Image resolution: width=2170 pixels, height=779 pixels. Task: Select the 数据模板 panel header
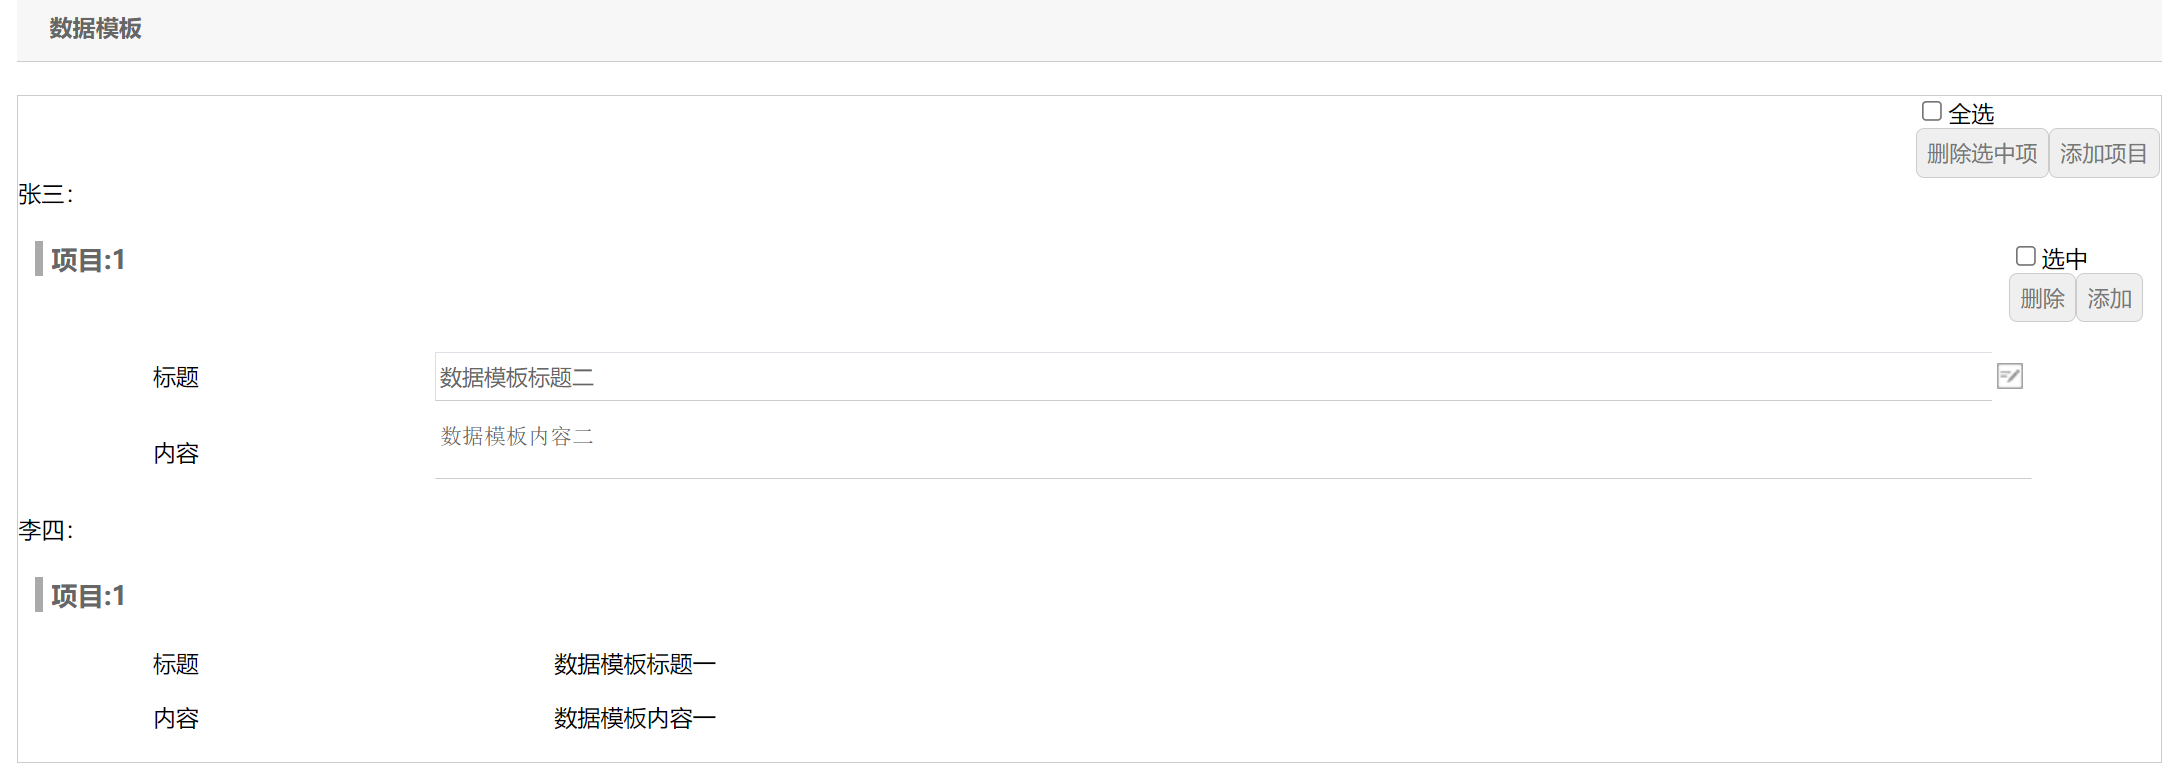[x=96, y=29]
